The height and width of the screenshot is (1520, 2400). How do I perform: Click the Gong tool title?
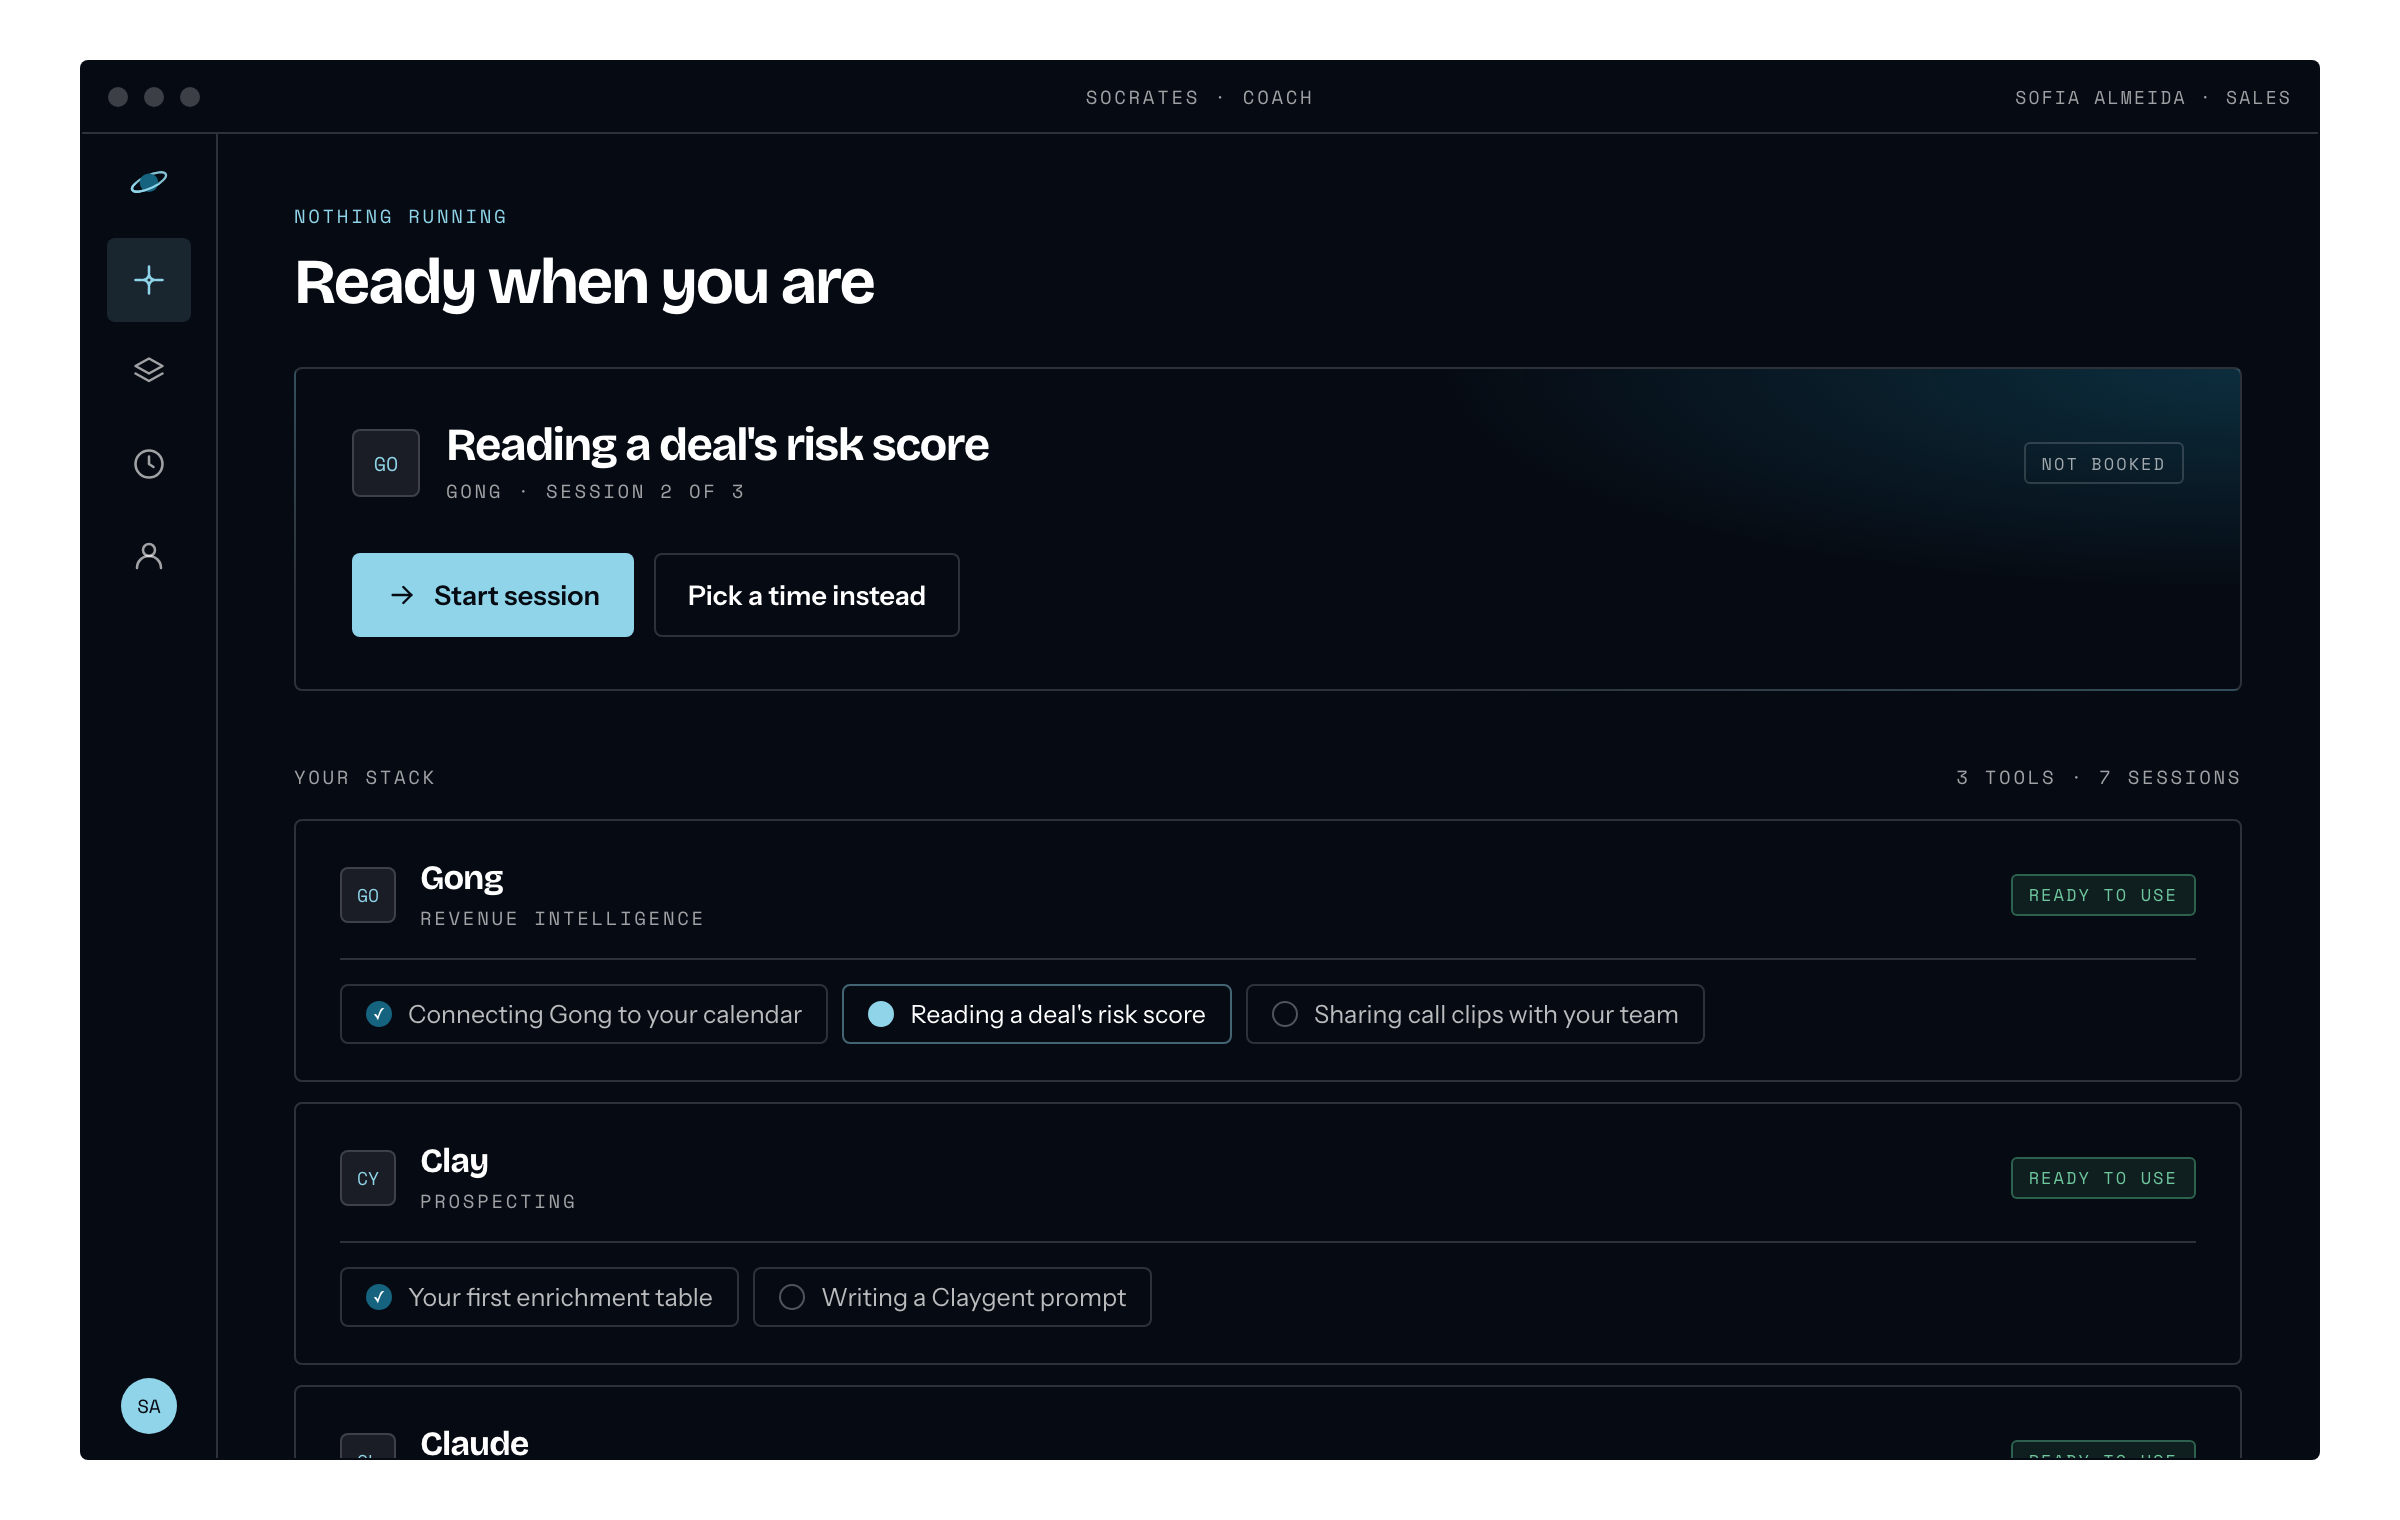coord(462,878)
